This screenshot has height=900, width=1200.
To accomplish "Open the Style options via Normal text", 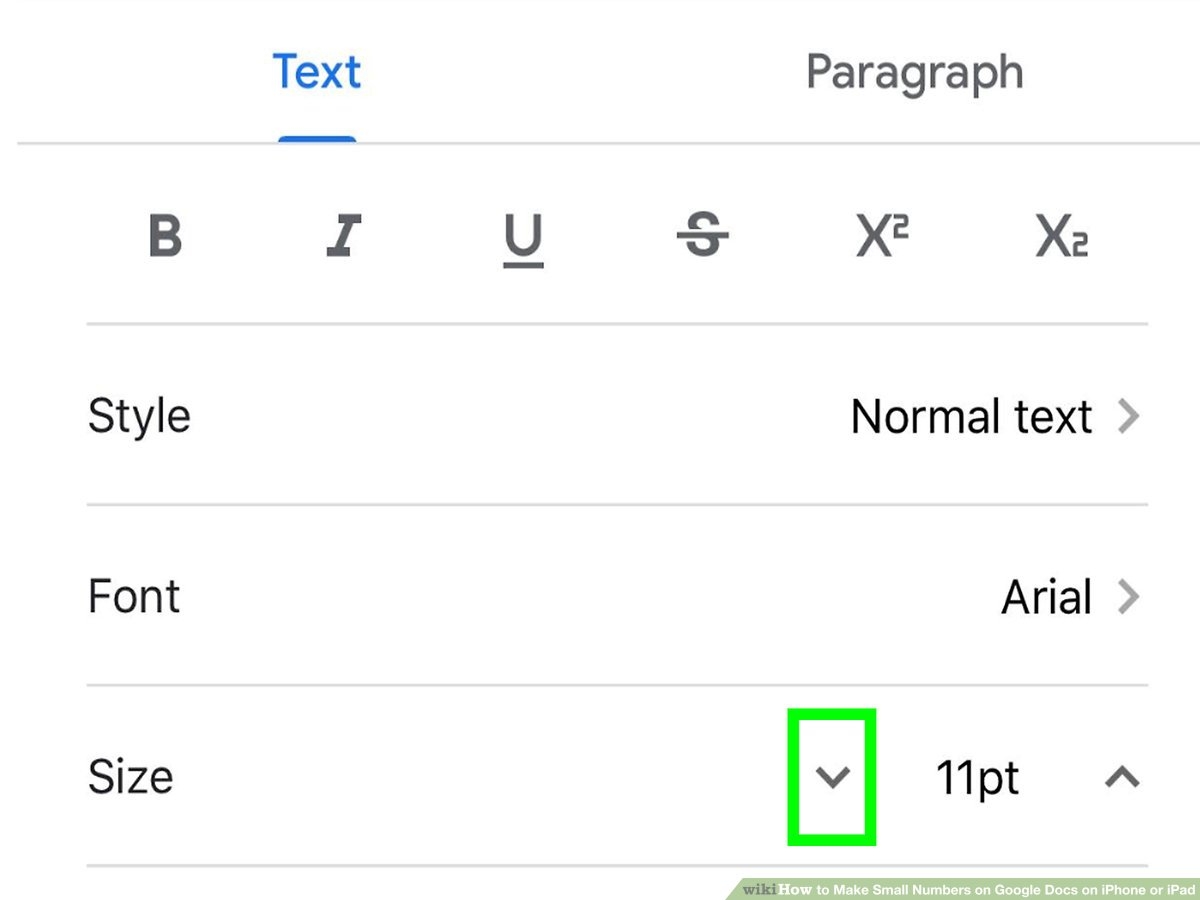I will [970, 417].
